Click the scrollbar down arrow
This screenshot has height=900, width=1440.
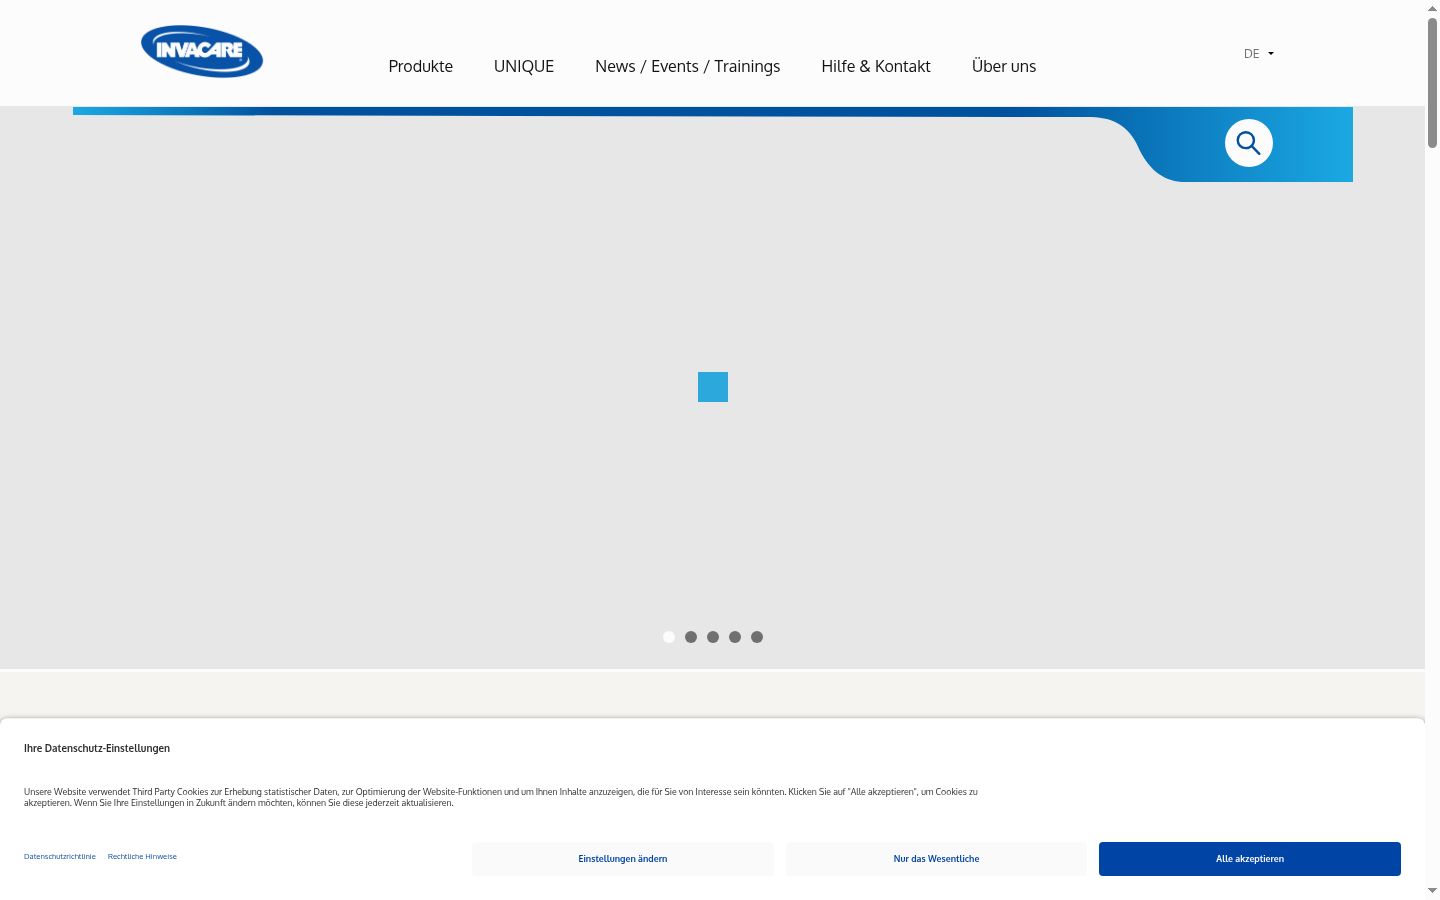(1432, 891)
